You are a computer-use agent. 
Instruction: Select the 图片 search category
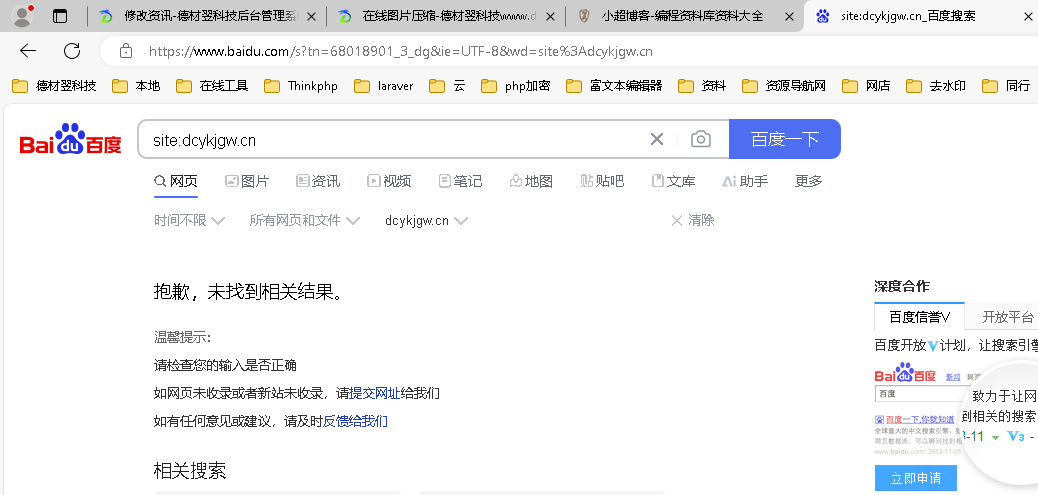247,181
